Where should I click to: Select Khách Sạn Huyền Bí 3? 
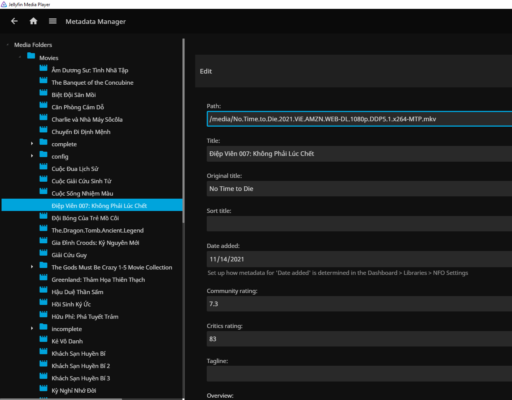click(x=81, y=378)
